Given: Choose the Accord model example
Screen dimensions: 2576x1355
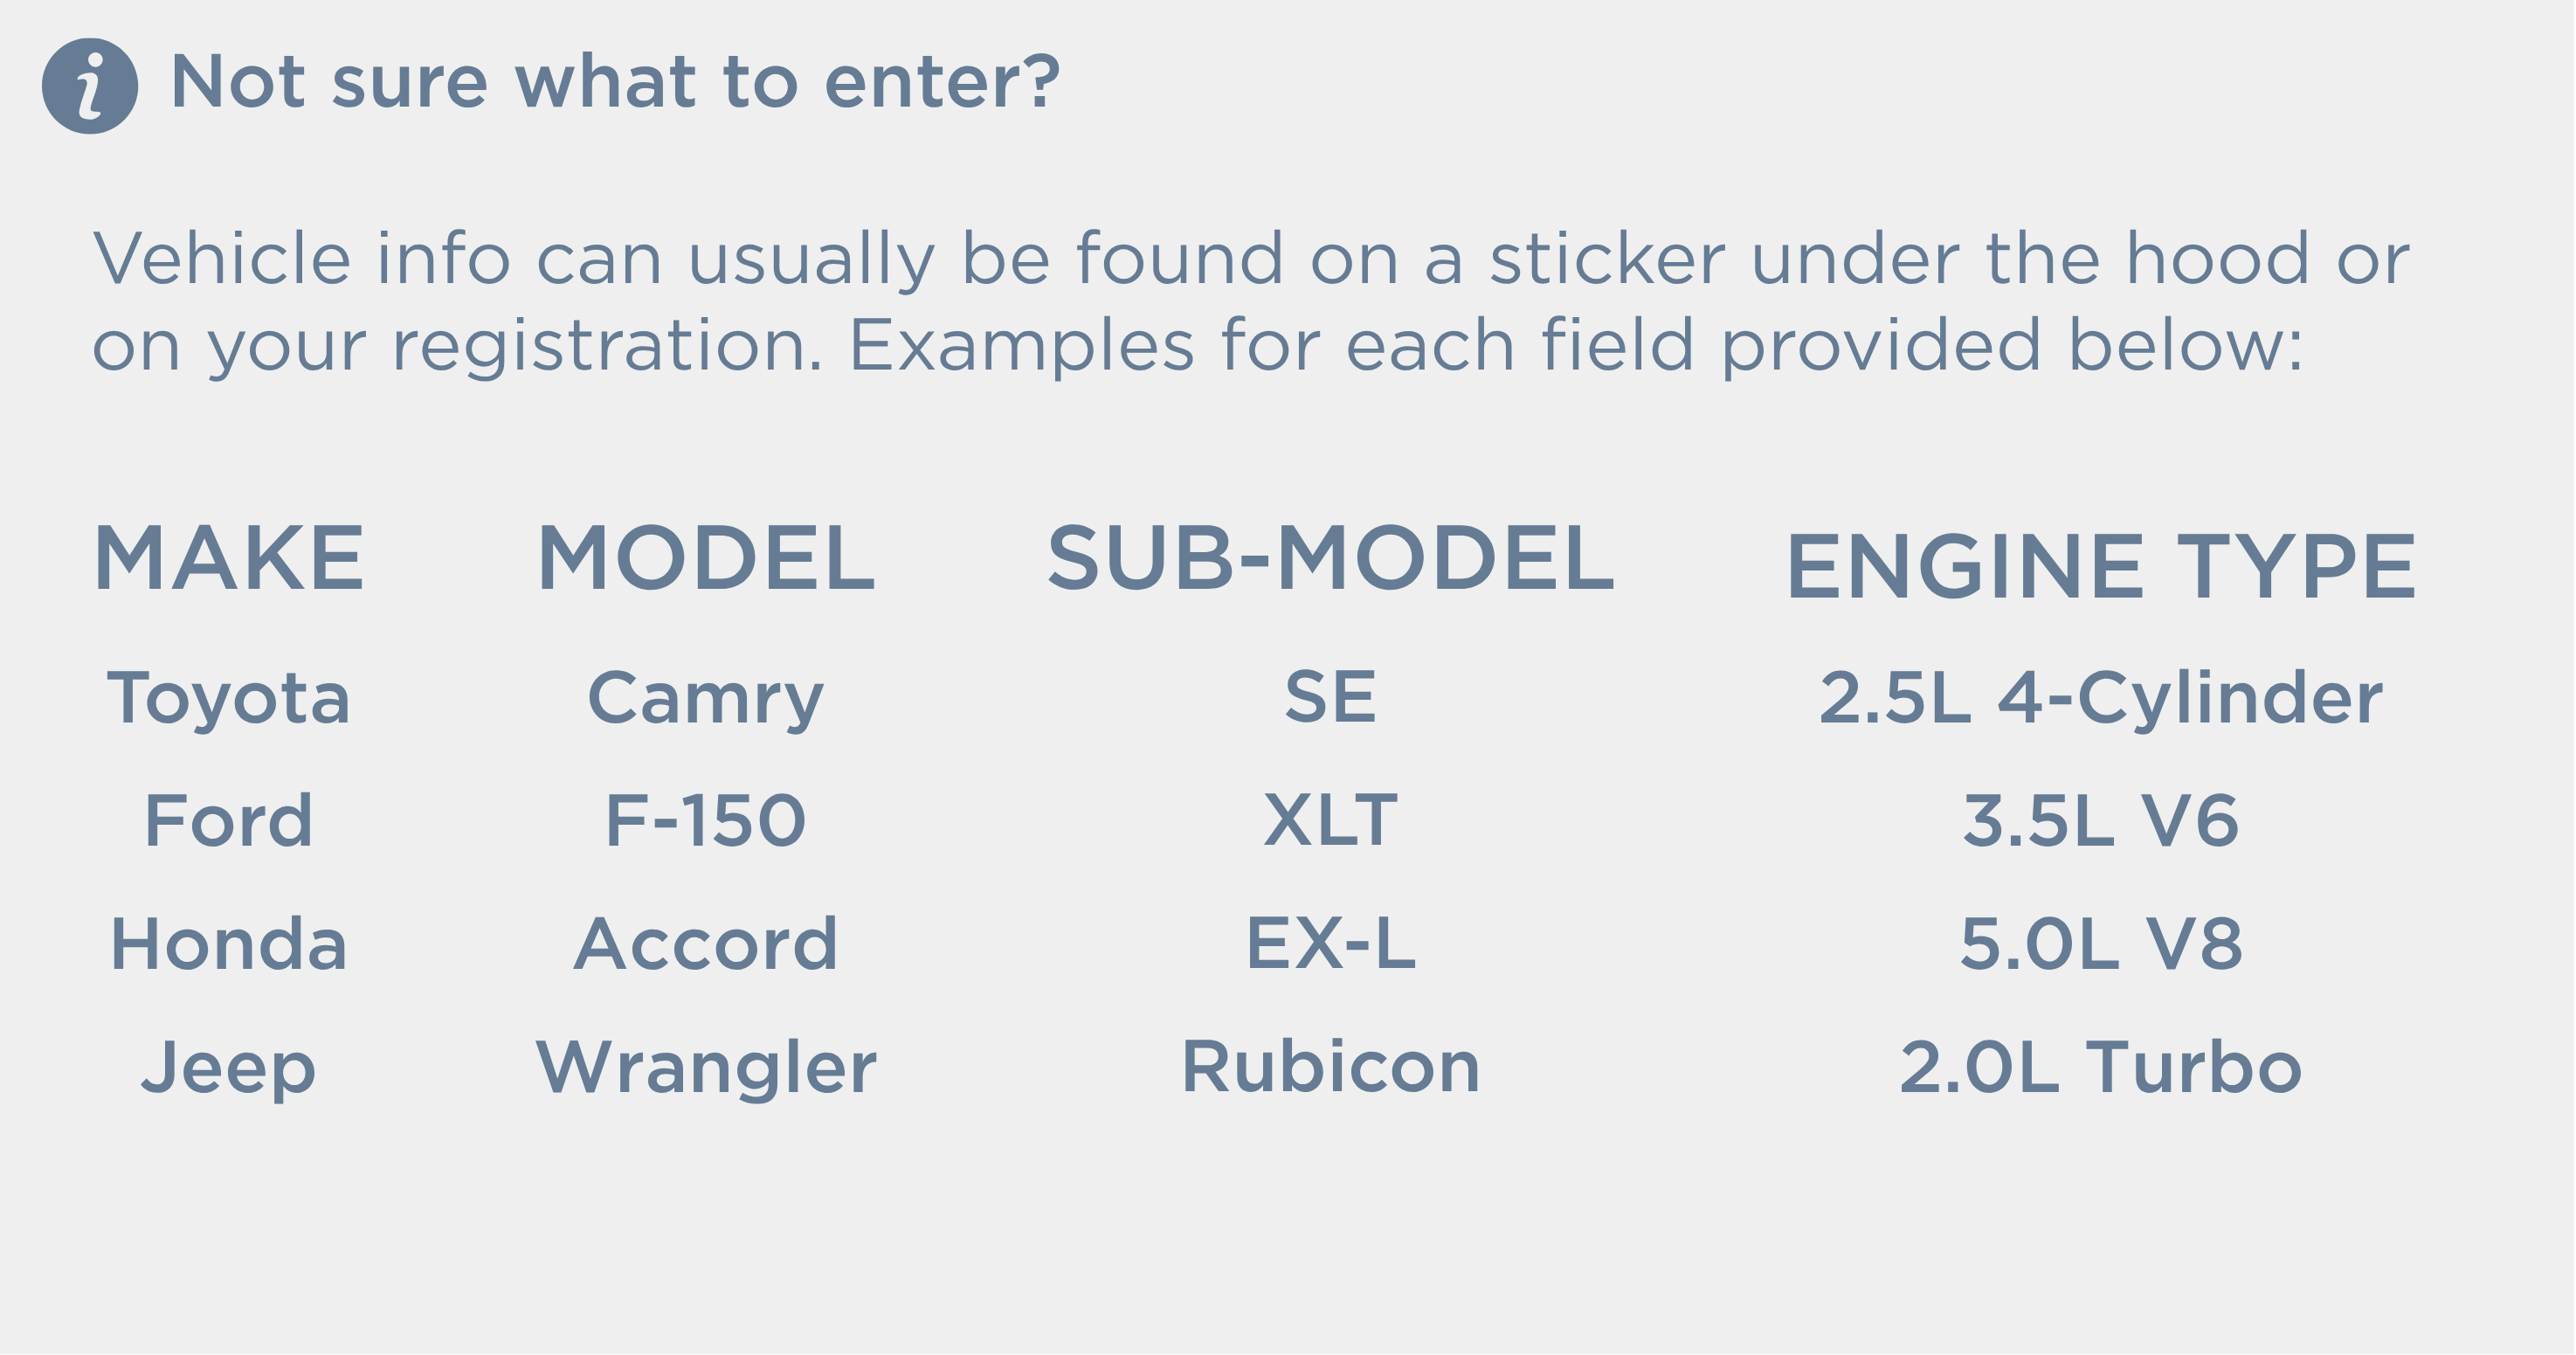Looking at the screenshot, I should tap(706, 944).
